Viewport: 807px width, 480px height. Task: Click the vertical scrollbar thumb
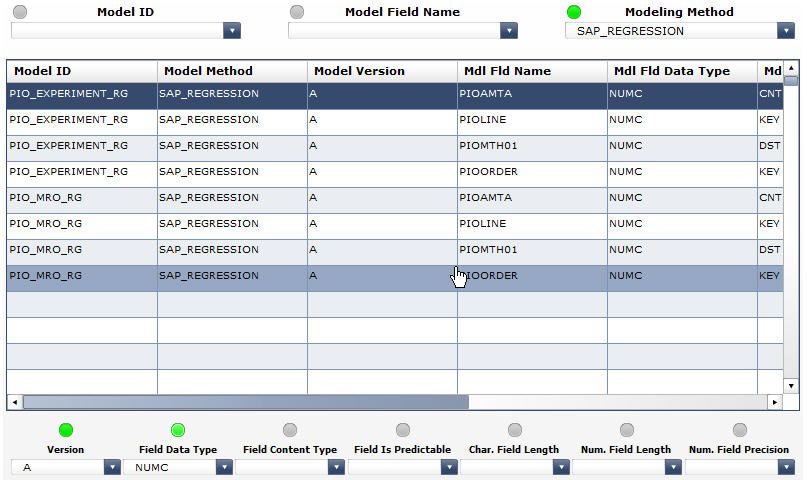tap(791, 80)
